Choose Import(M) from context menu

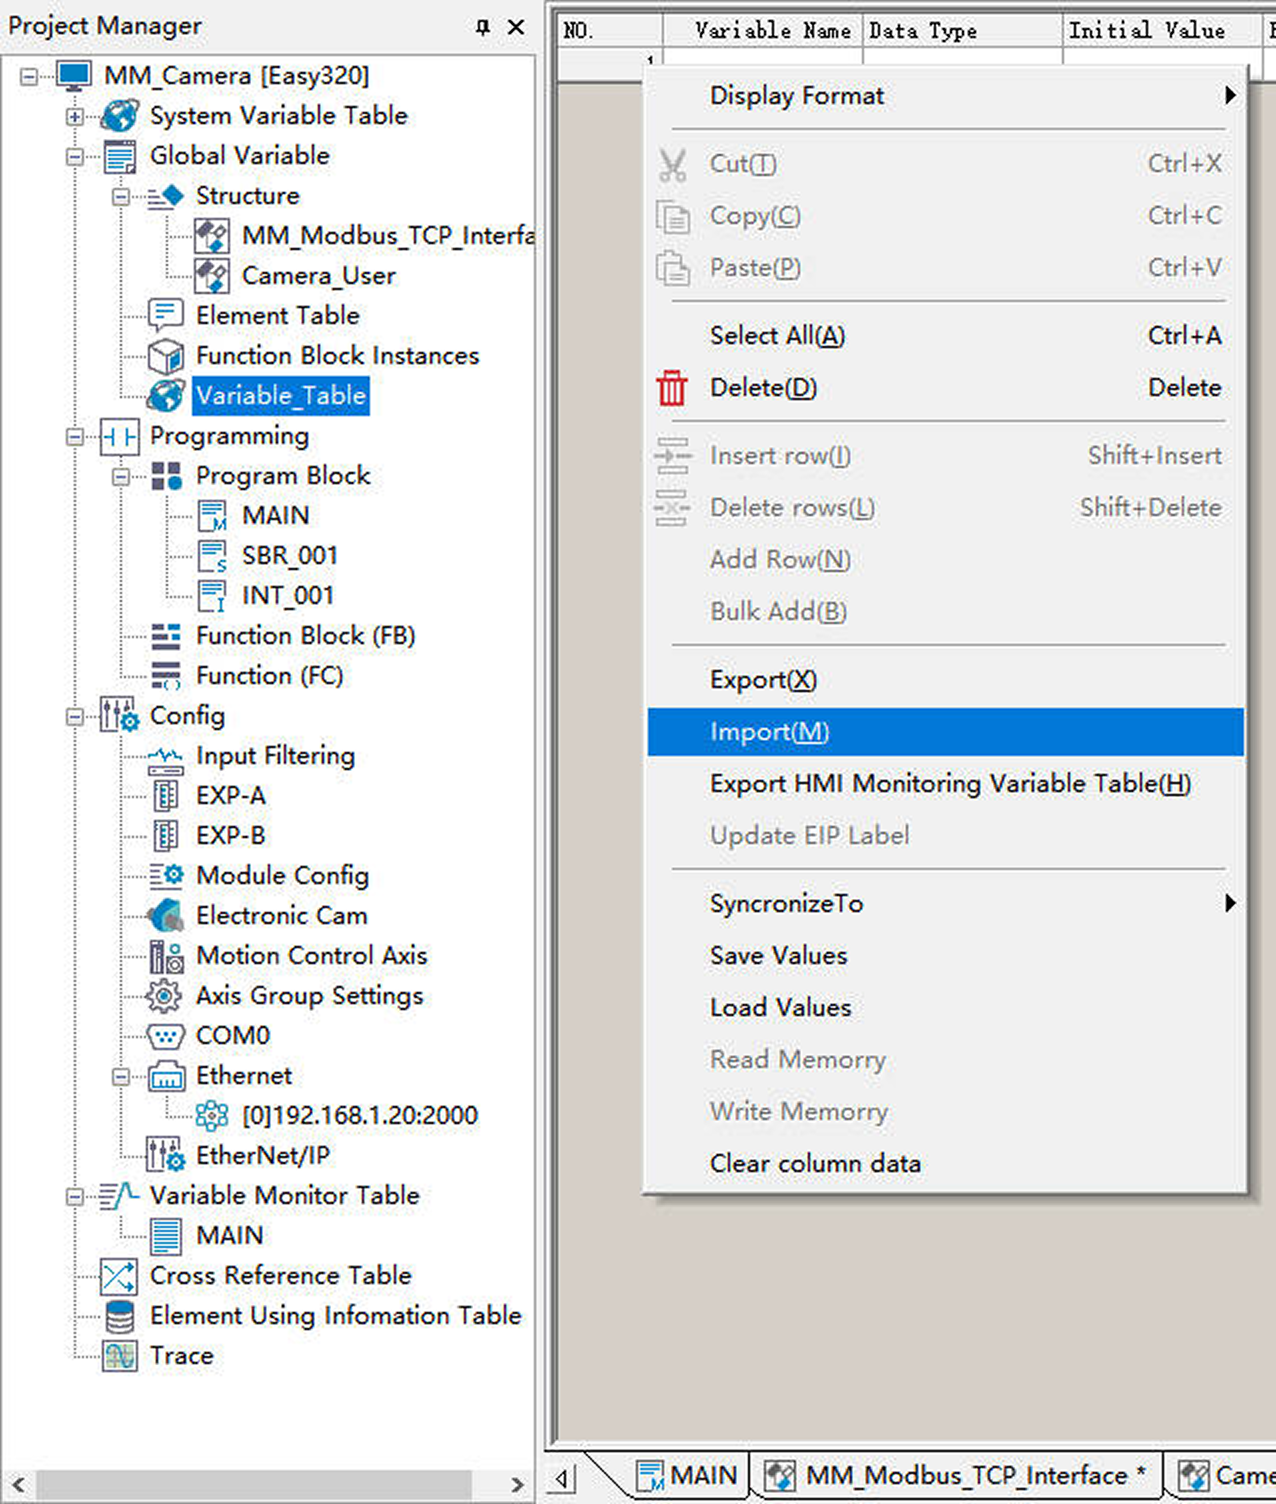pos(769,732)
